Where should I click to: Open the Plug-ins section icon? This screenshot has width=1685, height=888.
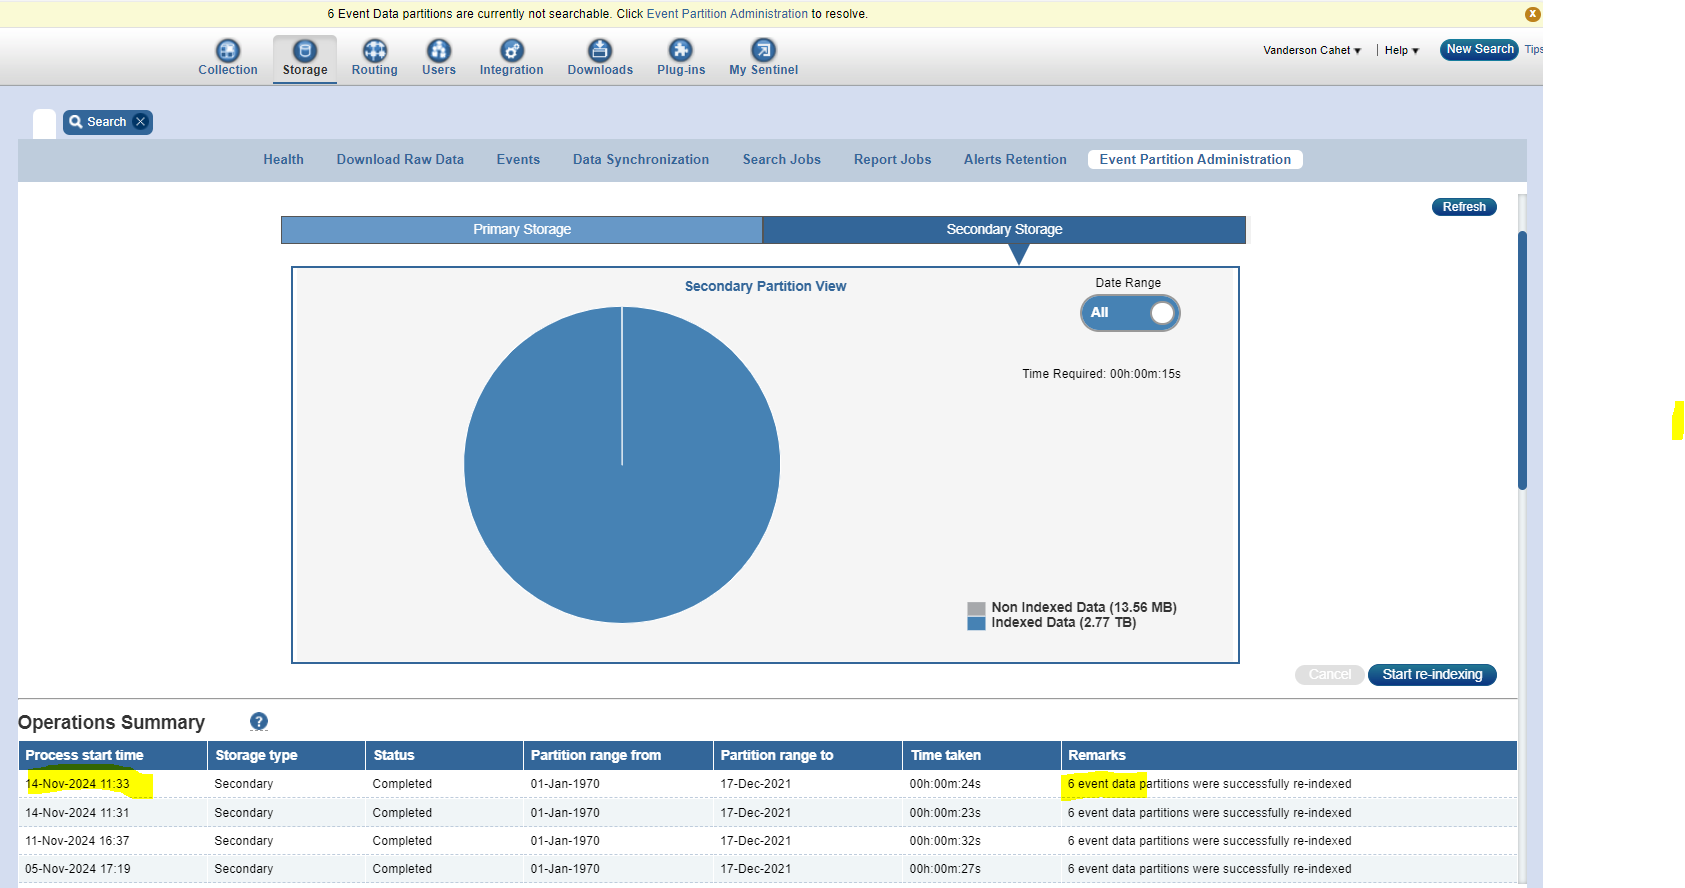pos(681,50)
